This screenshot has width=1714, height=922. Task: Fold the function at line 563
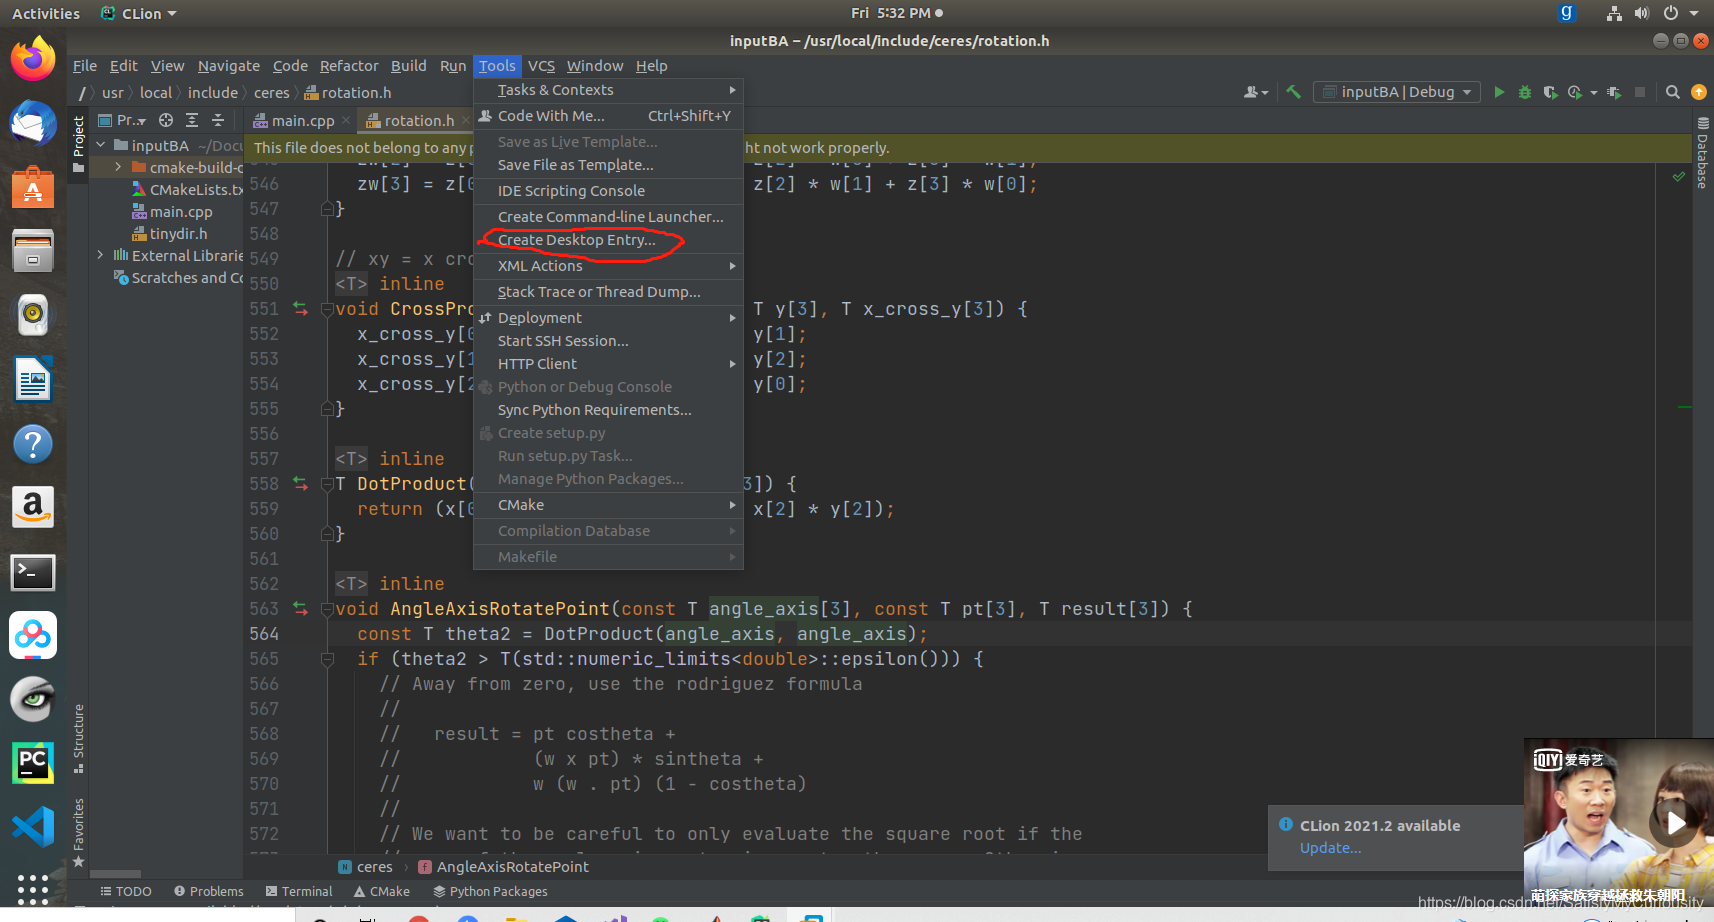[x=327, y=609]
